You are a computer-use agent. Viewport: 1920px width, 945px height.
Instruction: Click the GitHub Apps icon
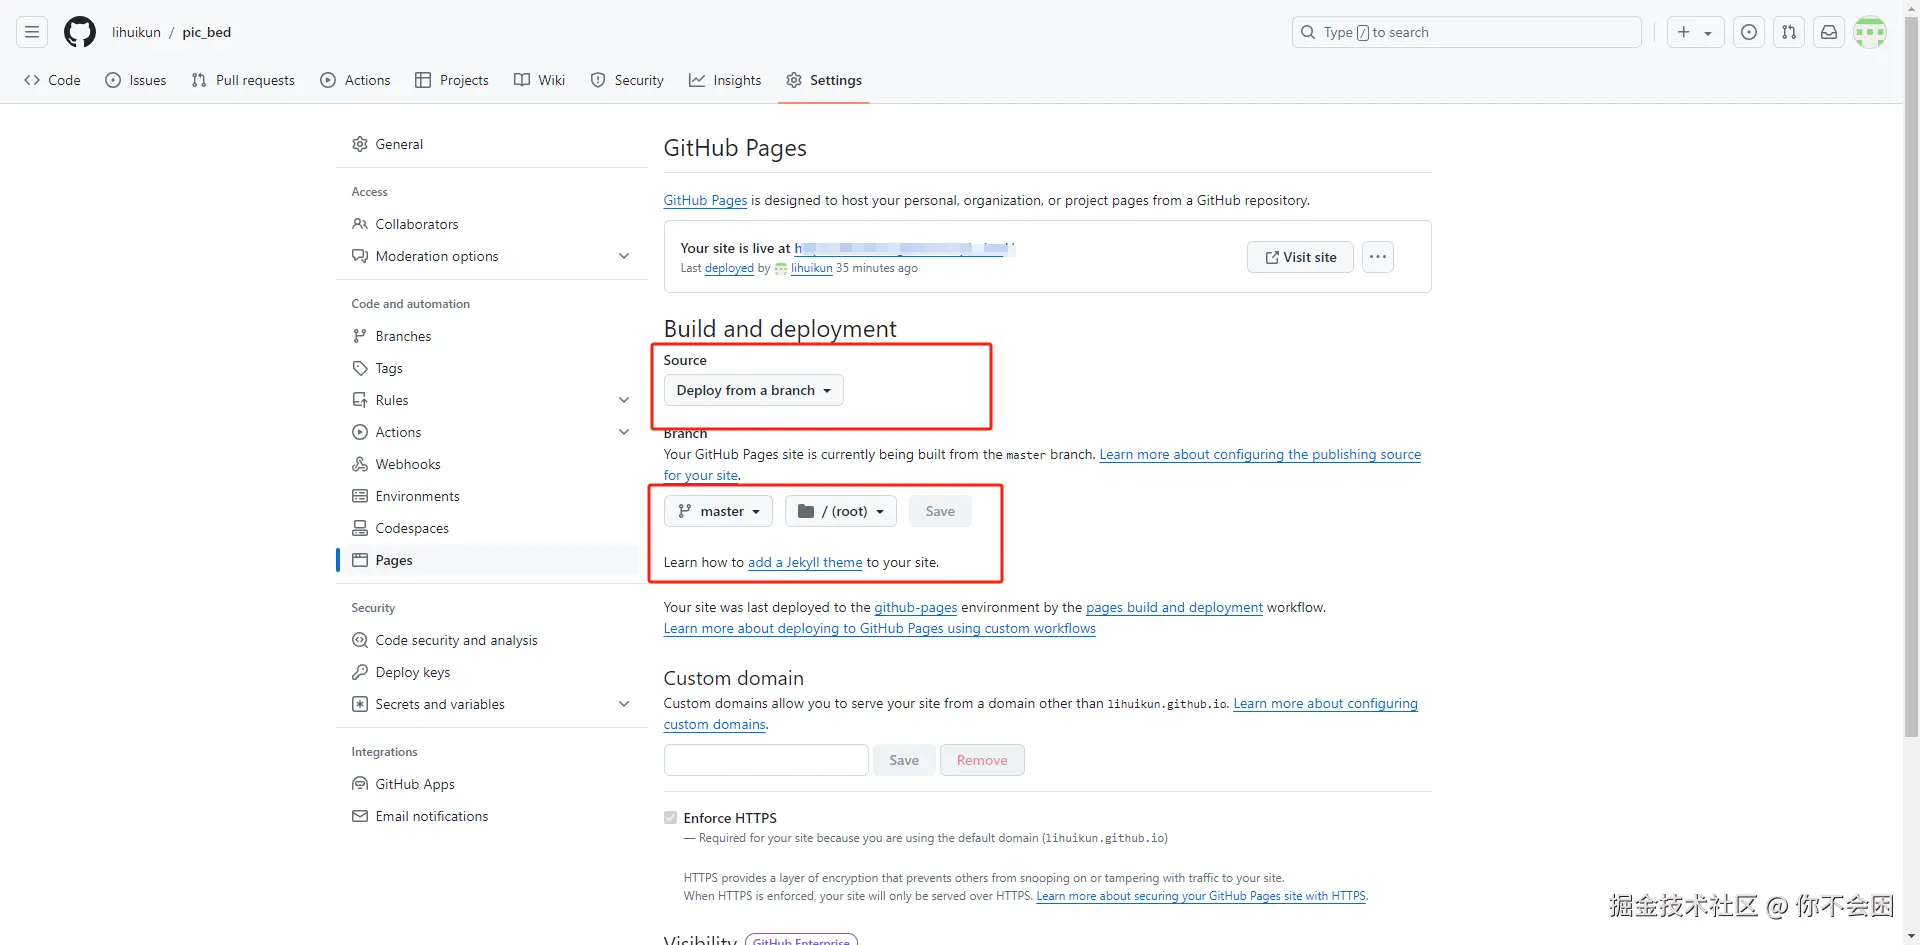point(360,784)
